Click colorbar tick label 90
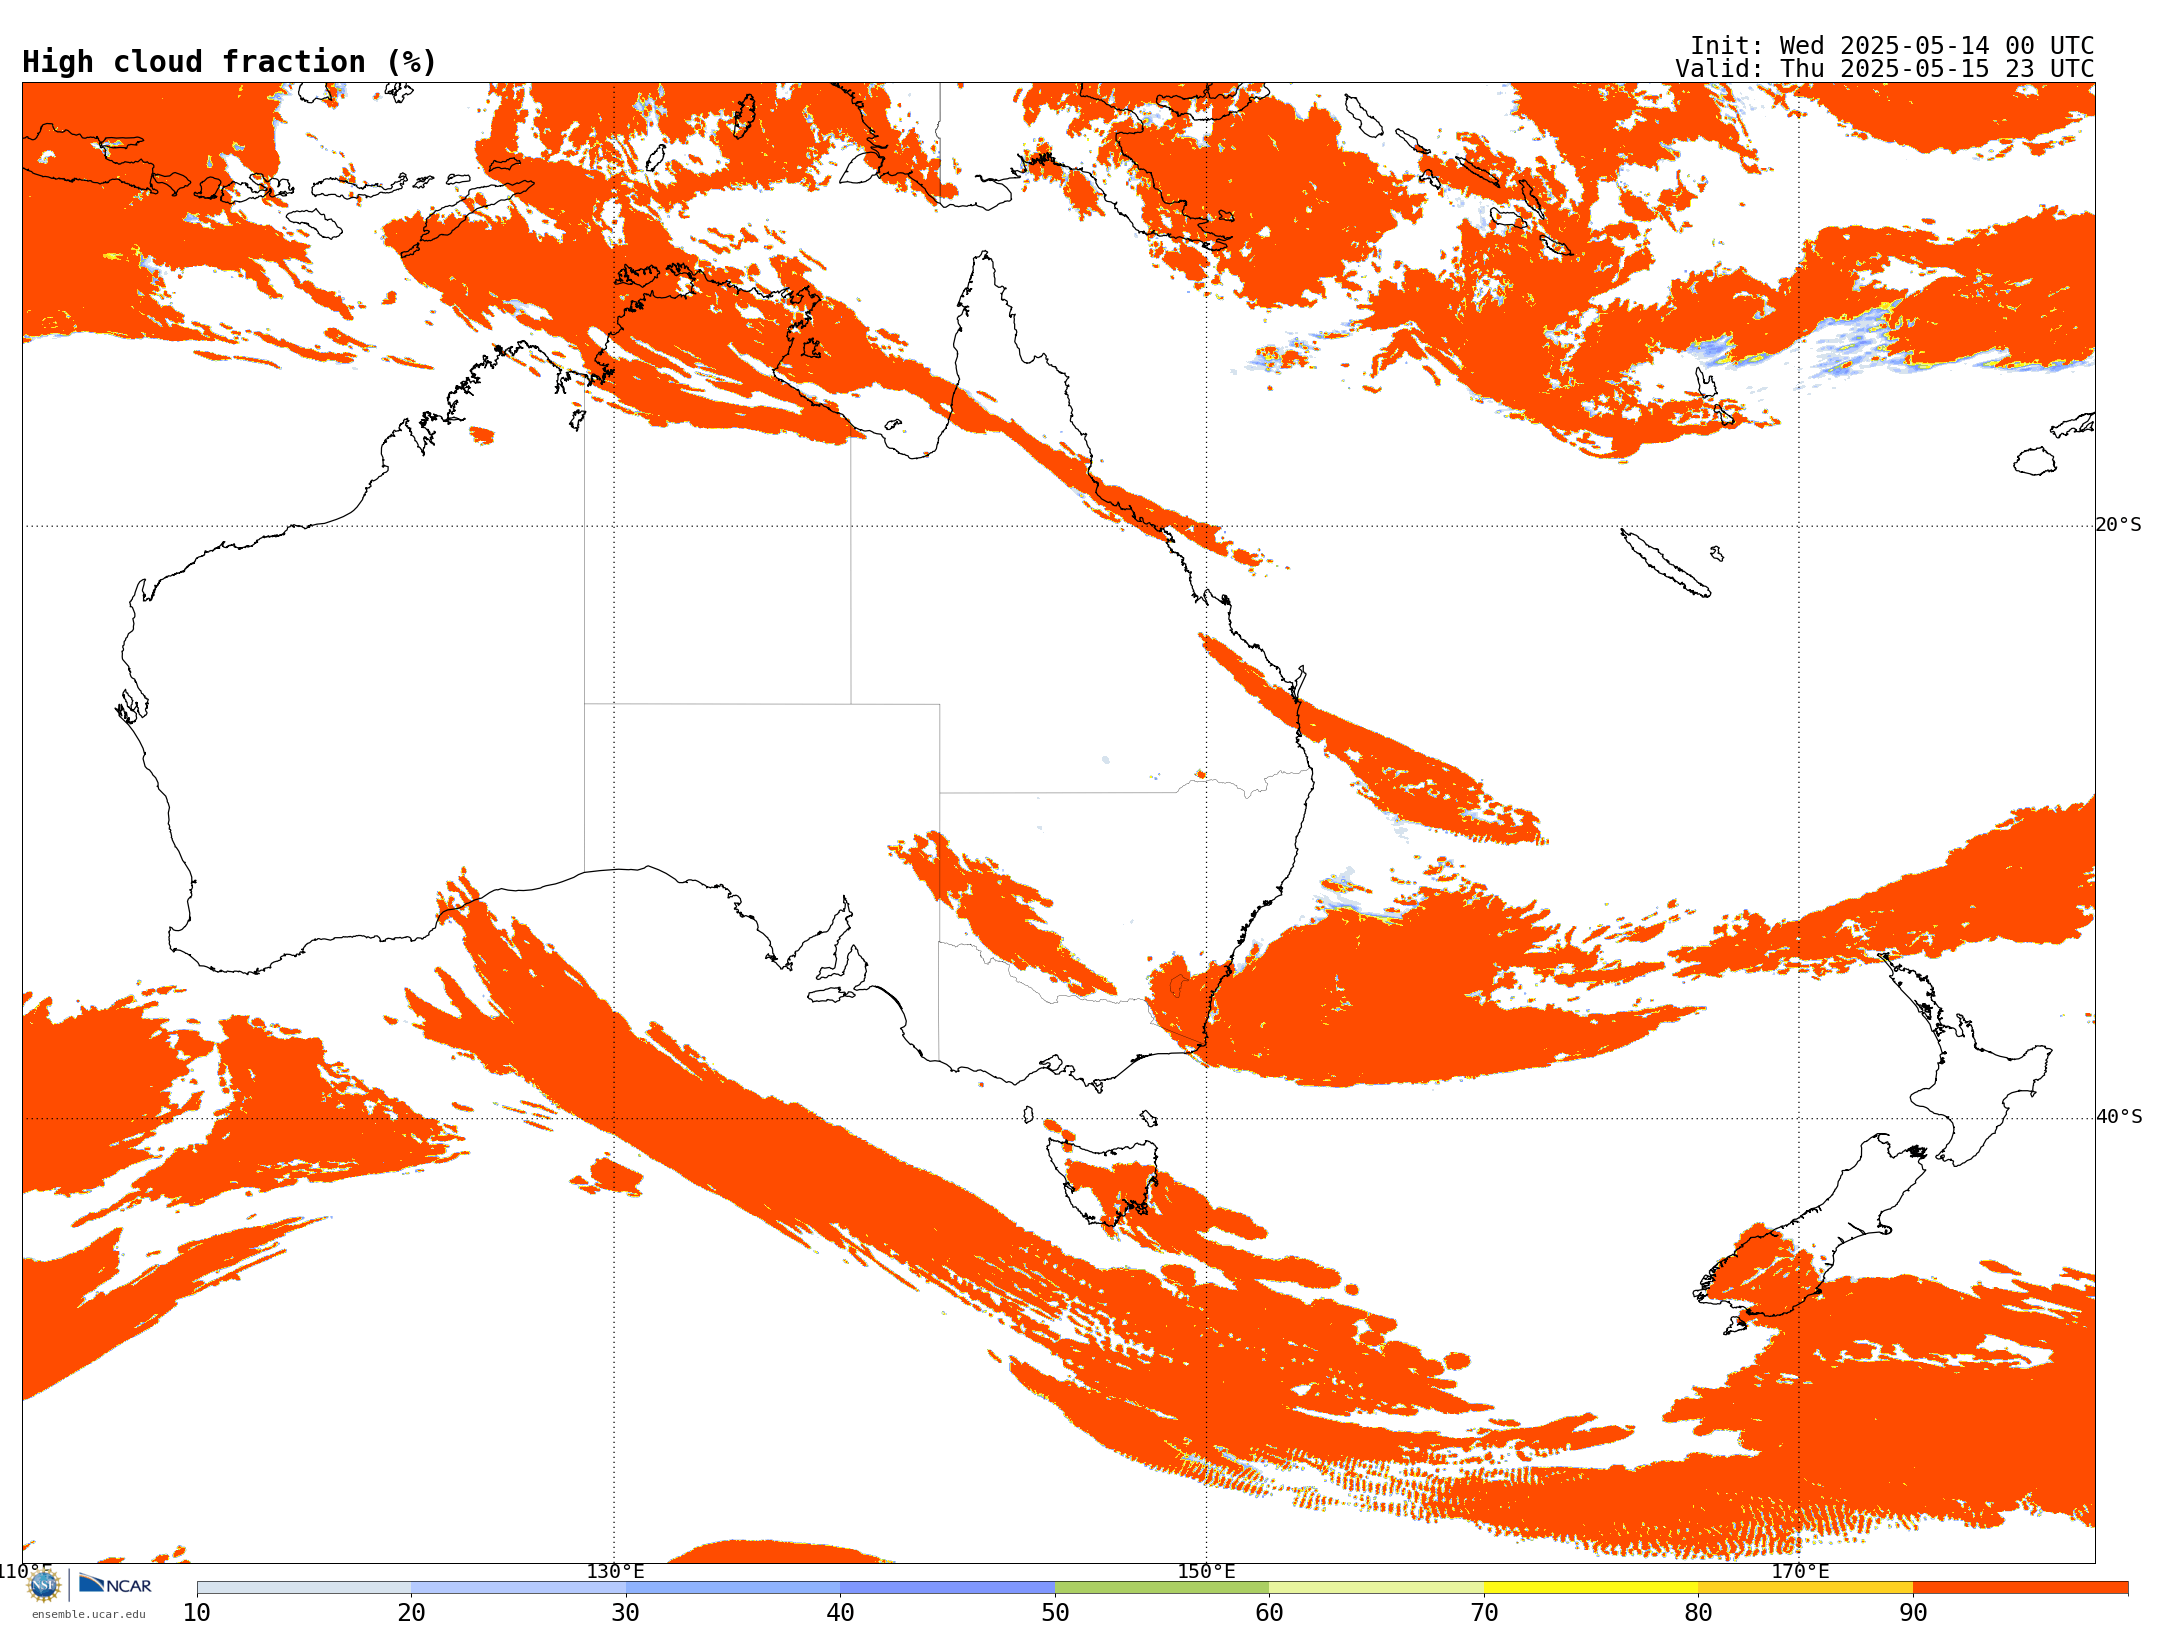This screenshot has height=1626, width=2160. click(1913, 1613)
